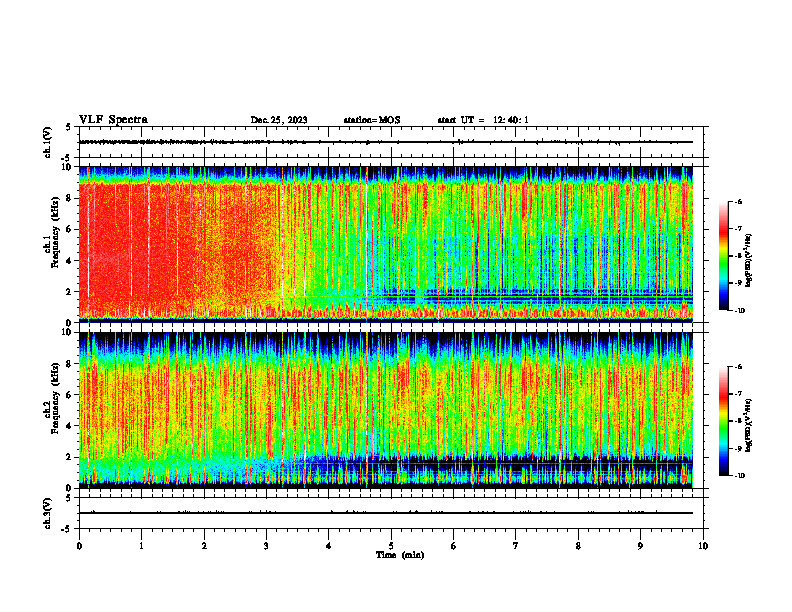
Task: Click the 'ch.1(V)' waveform axis label
Action: click(x=48, y=142)
